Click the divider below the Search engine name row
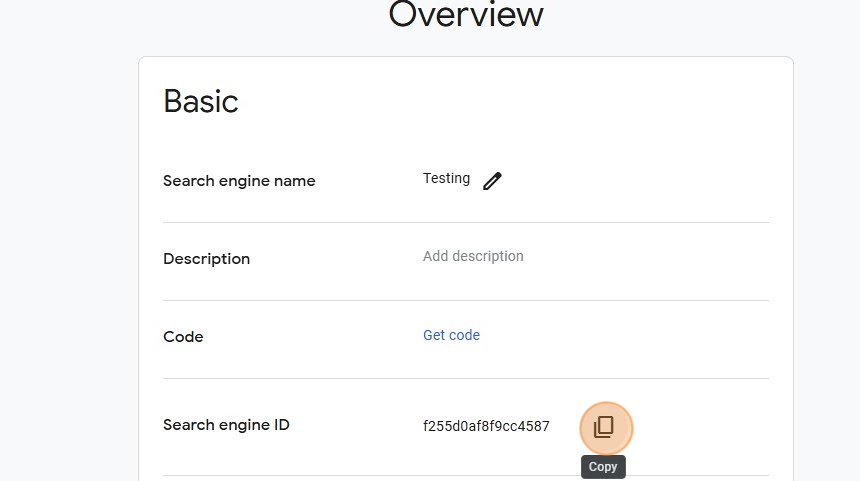This screenshot has height=481, width=860. click(466, 222)
